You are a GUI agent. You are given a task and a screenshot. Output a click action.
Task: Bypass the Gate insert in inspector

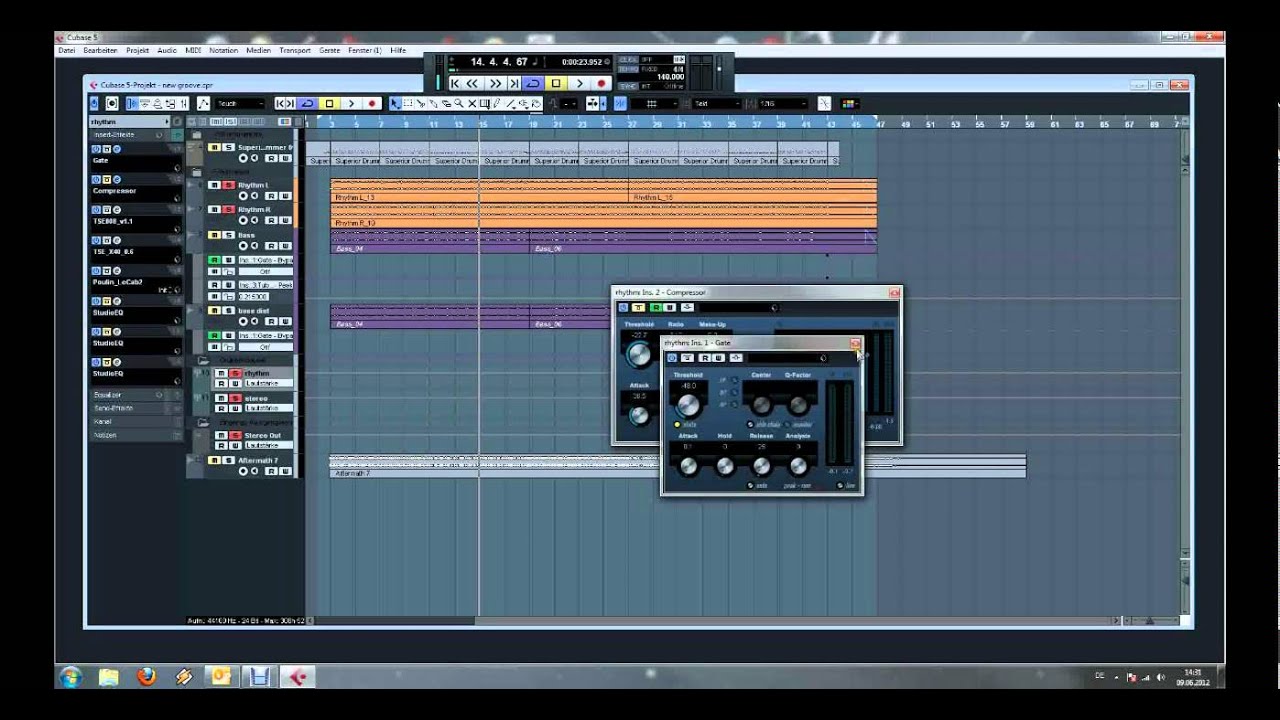click(x=107, y=149)
